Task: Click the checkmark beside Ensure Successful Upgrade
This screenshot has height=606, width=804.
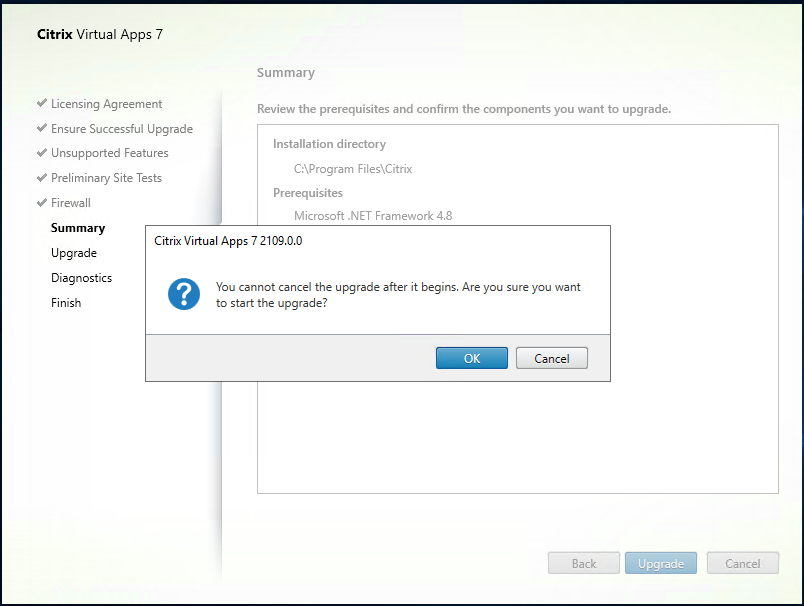Action: click(x=42, y=128)
